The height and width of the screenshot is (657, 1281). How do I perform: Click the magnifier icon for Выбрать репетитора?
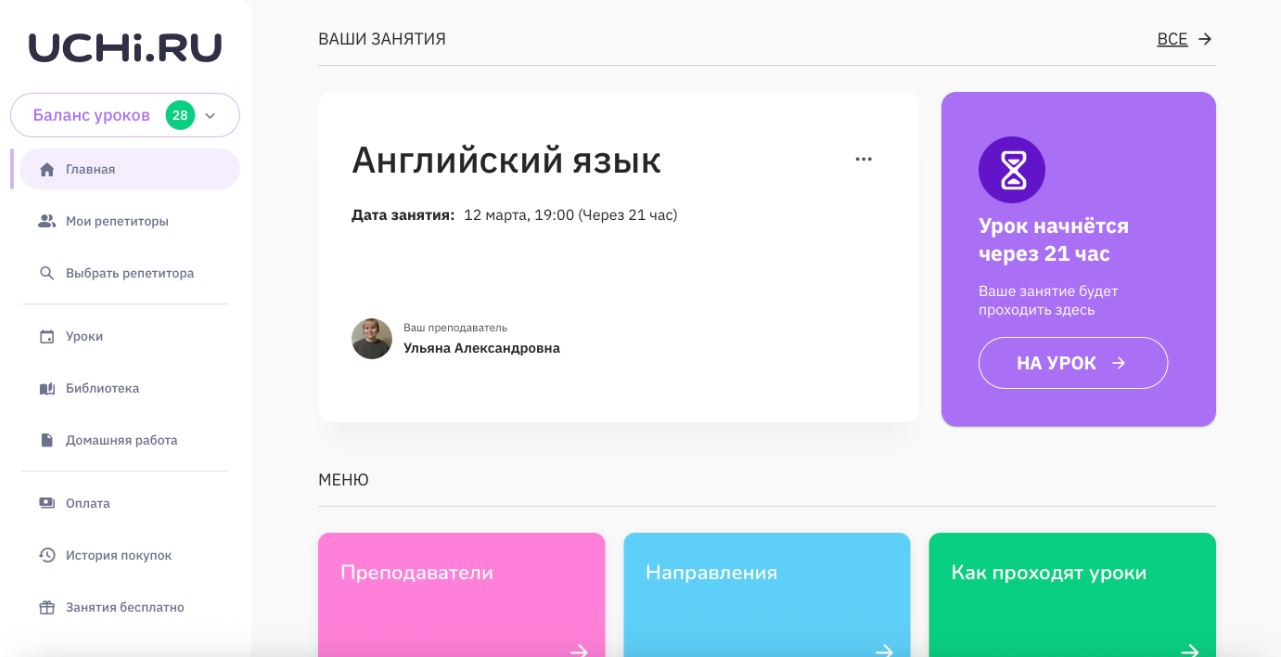pyautogui.click(x=46, y=273)
